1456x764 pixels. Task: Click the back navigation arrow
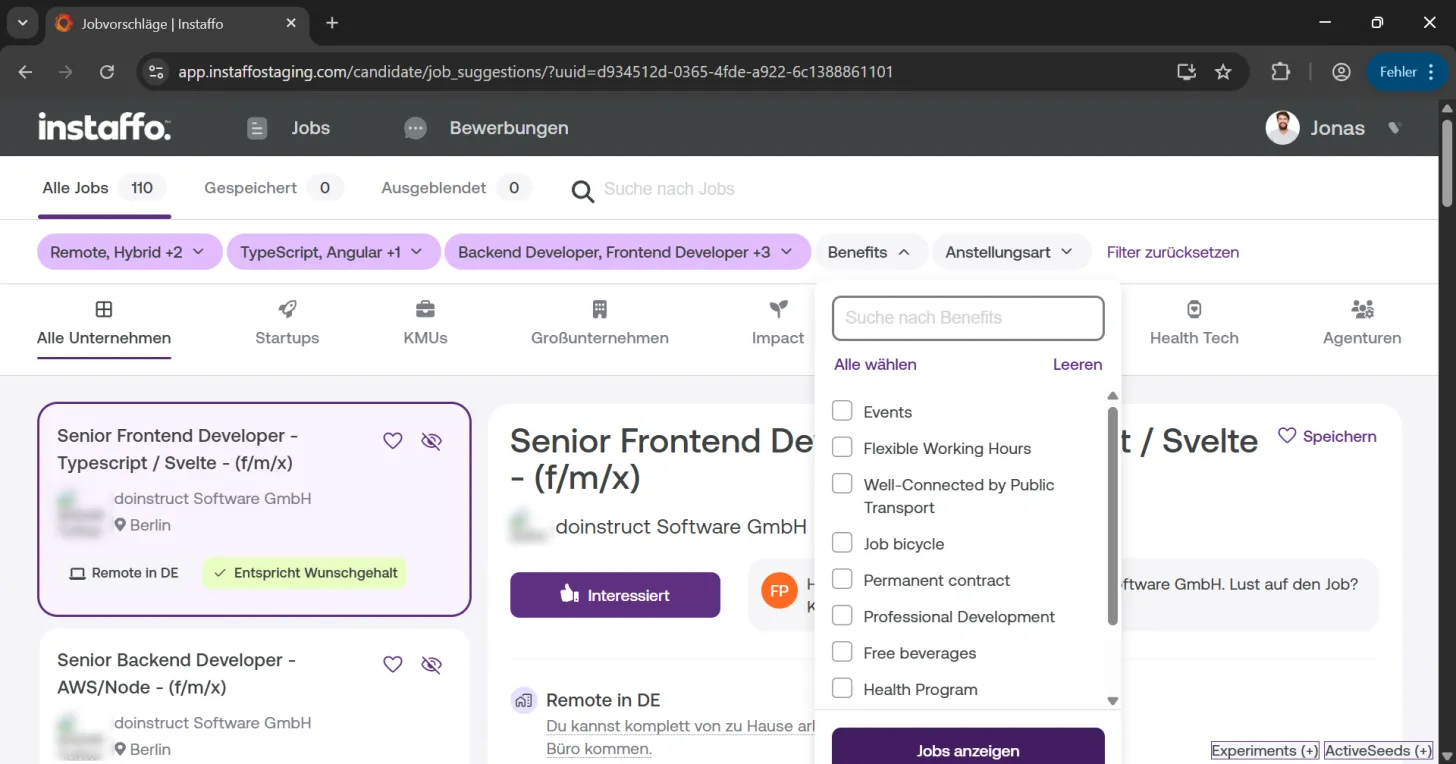point(25,72)
